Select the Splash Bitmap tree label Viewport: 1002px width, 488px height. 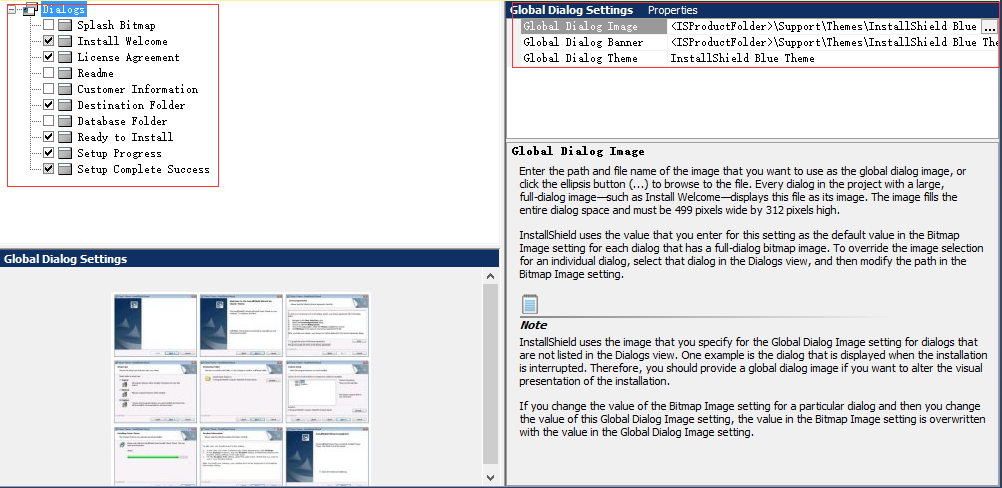point(116,26)
